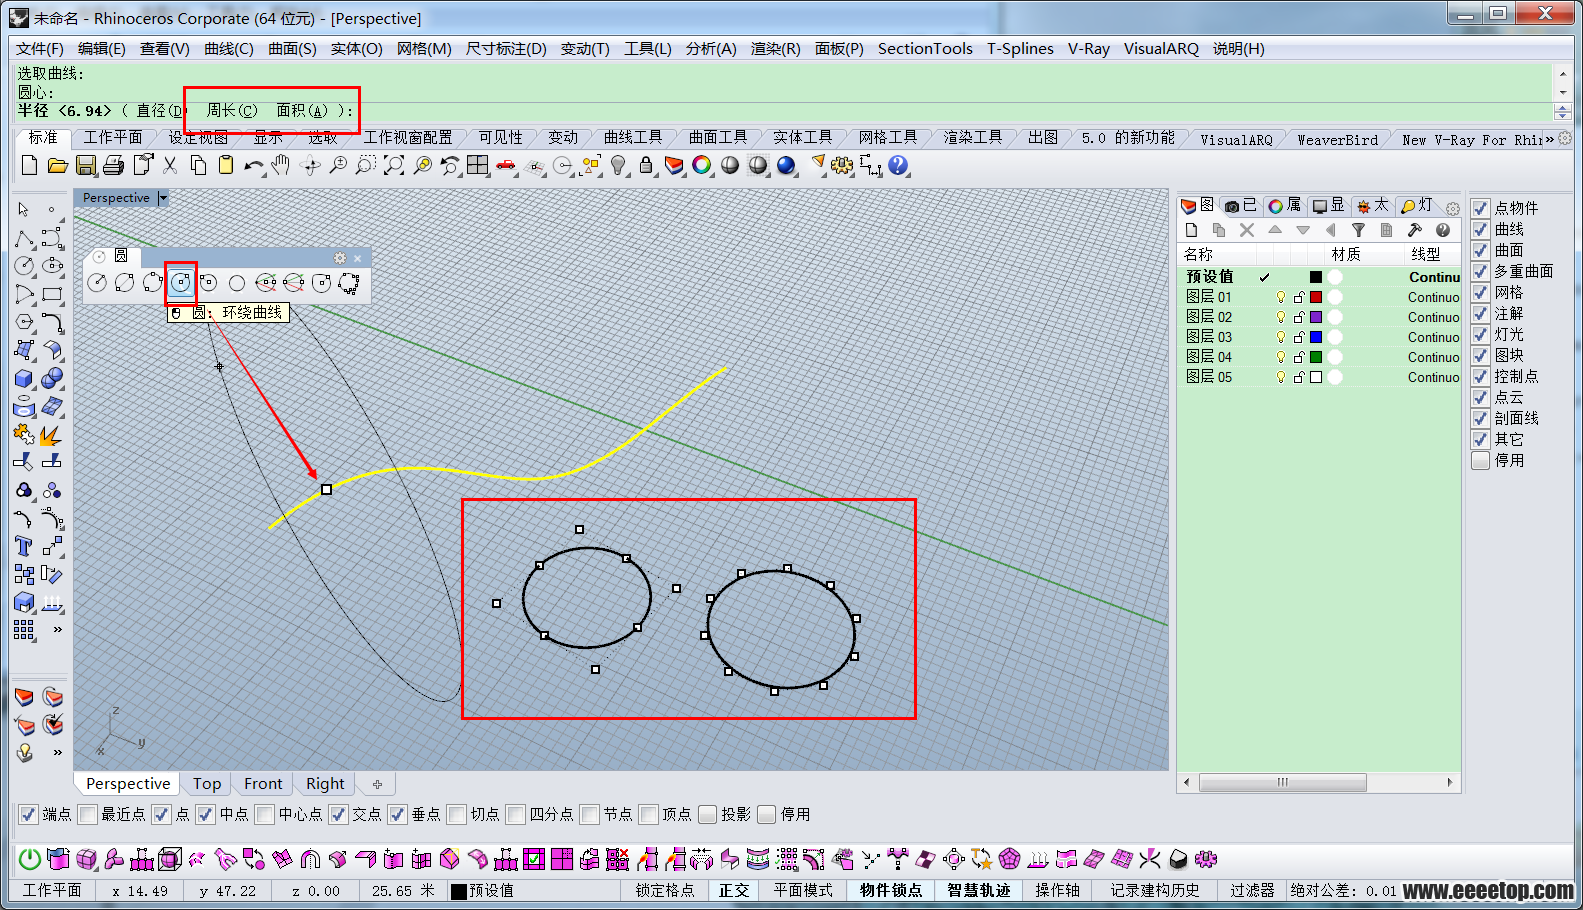Toggle 锁定格点 in the status bar

pos(665,890)
